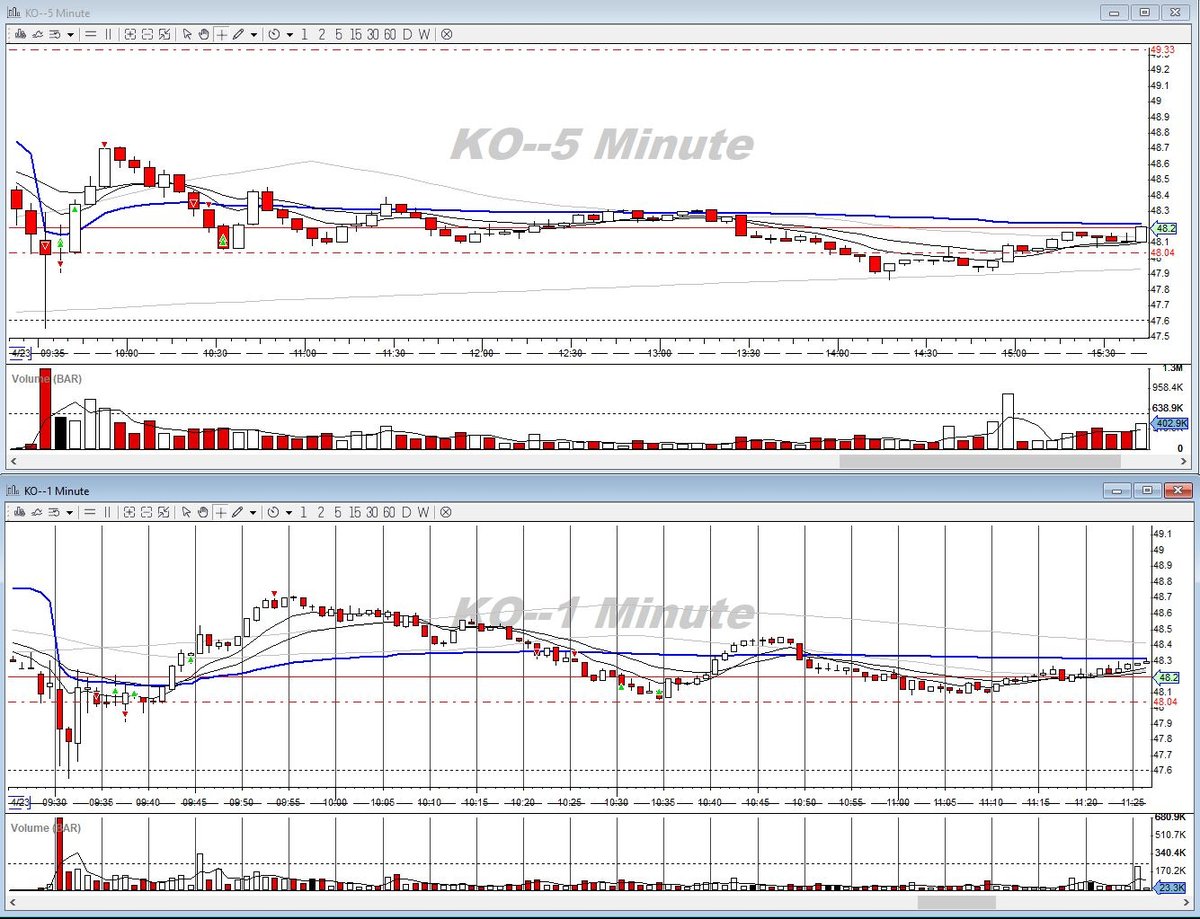Switch KO--5 Minute chart to 1 minute interval
This screenshot has width=1200, height=919.
pyautogui.click(x=304, y=34)
